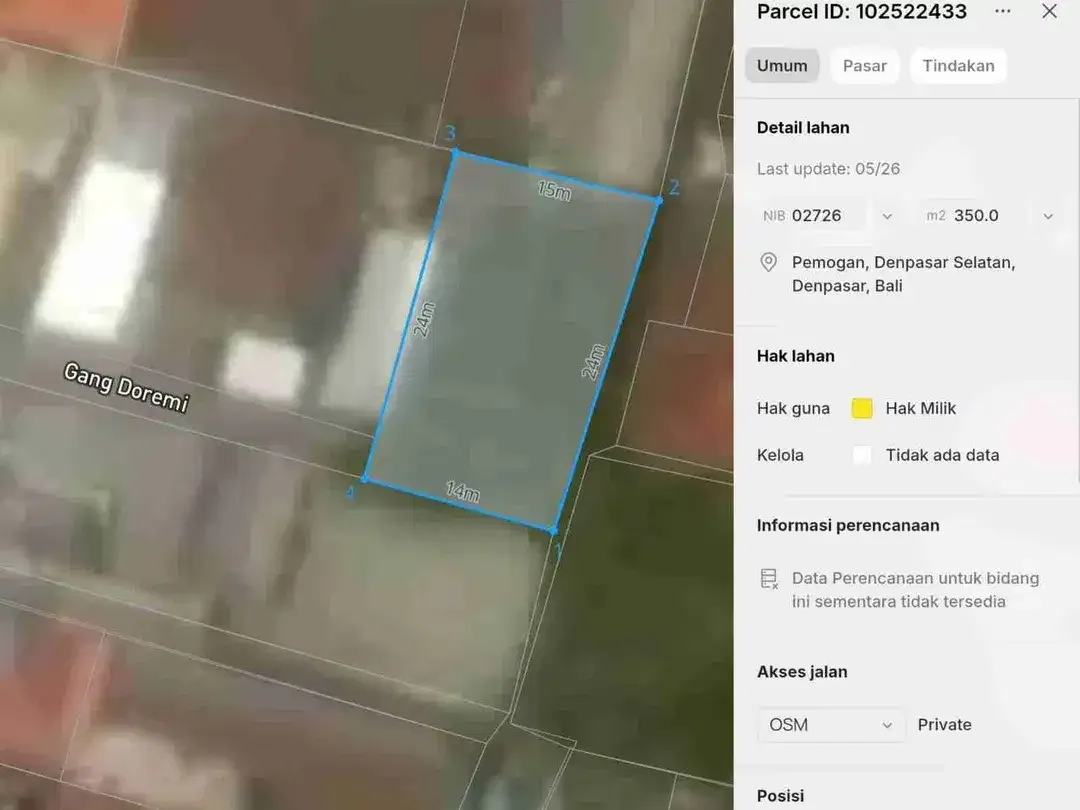This screenshot has width=1080, height=810.
Task: Click the Last update: 05/26 text
Action: click(x=828, y=169)
